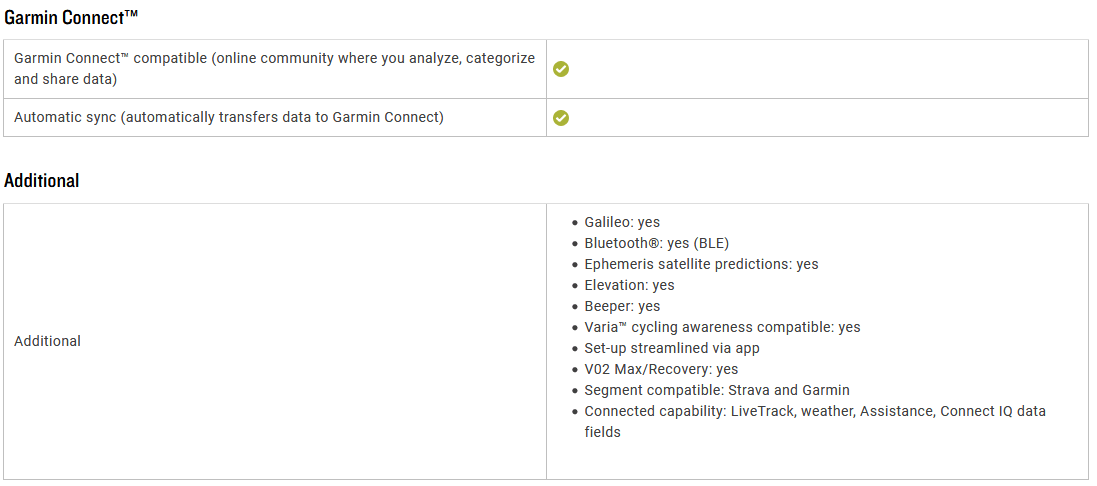Image resolution: width=1097 pixels, height=486 pixels.
Task: Select the Additional section heading
Action: [41, 180]
